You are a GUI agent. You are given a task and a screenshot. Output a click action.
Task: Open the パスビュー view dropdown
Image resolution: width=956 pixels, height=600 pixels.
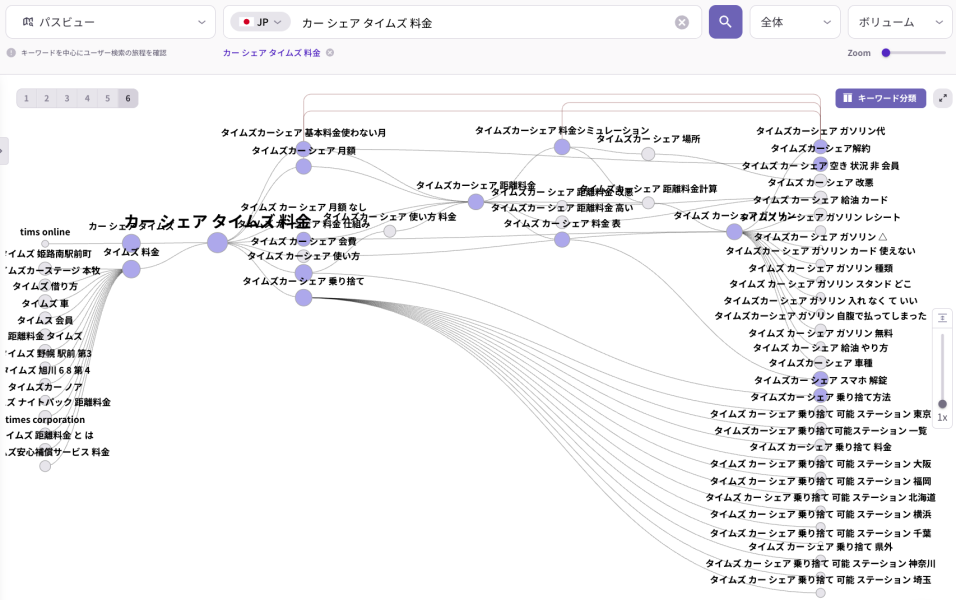coord(110,22)
